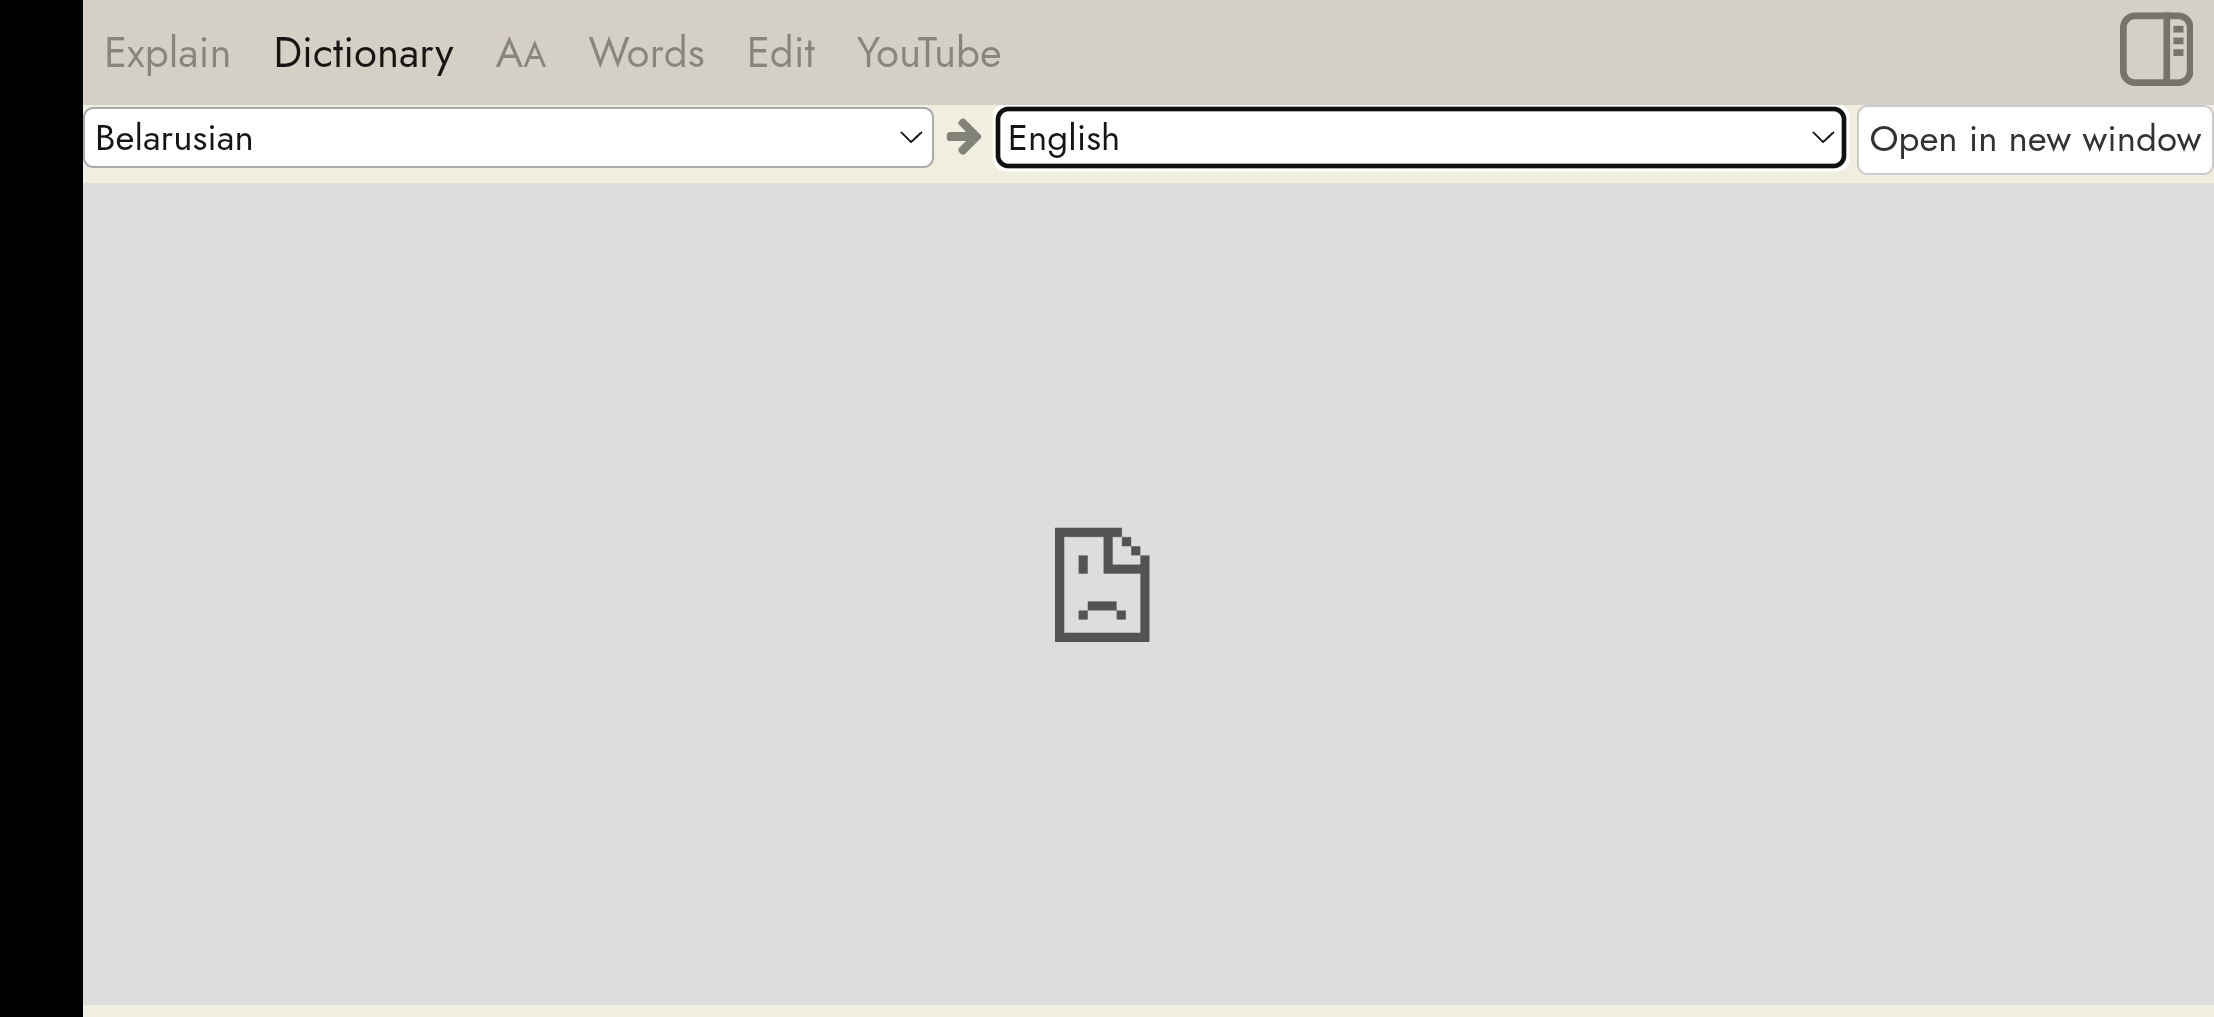
Task: Click the black strip left of panel
Action: (41, 508)
